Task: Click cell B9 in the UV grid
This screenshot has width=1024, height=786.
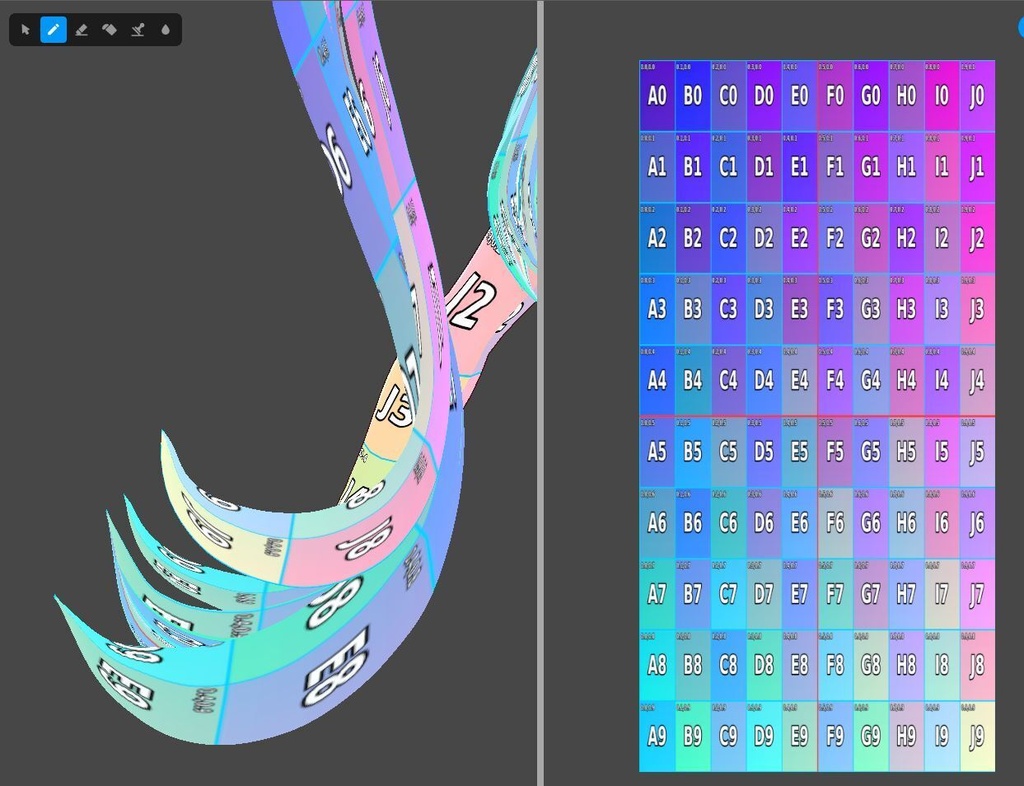Action: (692, 736)
